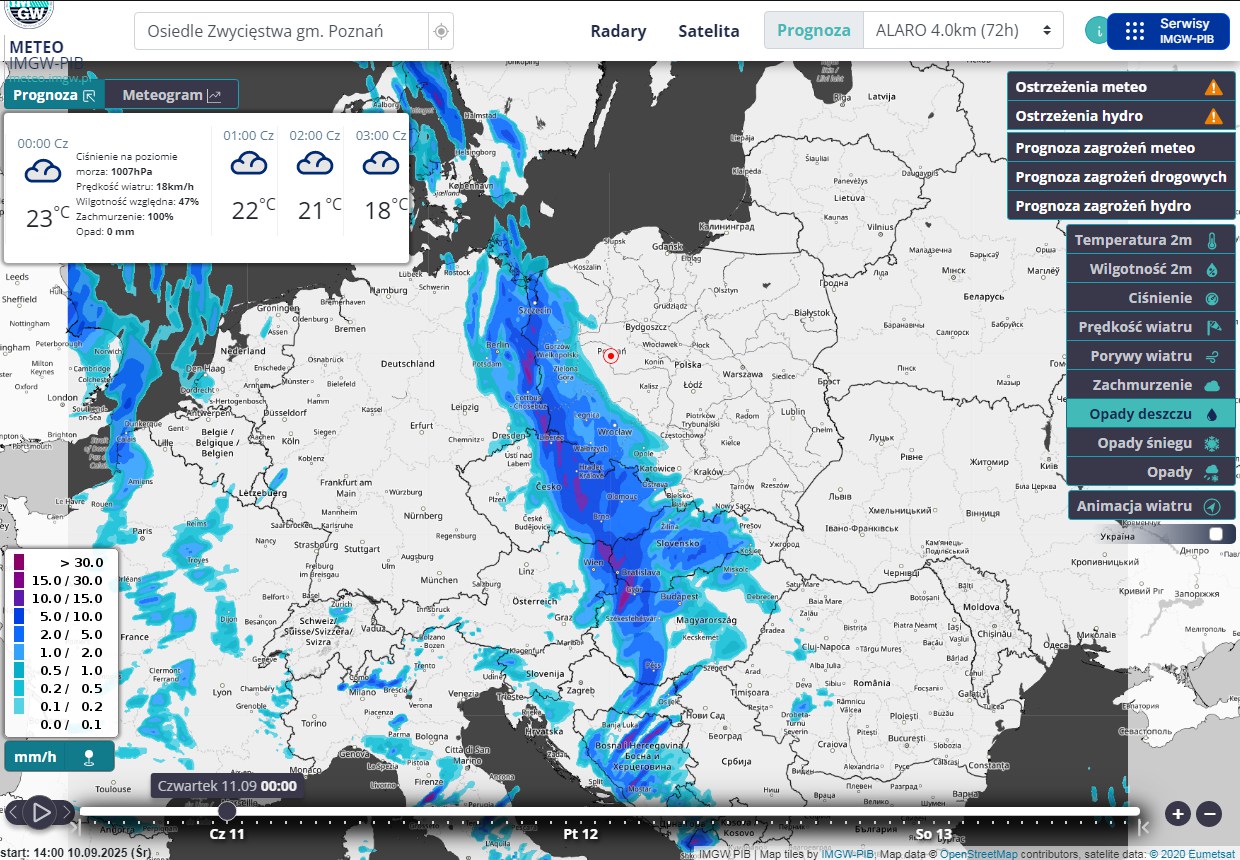Click the location search input field

[282, 31]
